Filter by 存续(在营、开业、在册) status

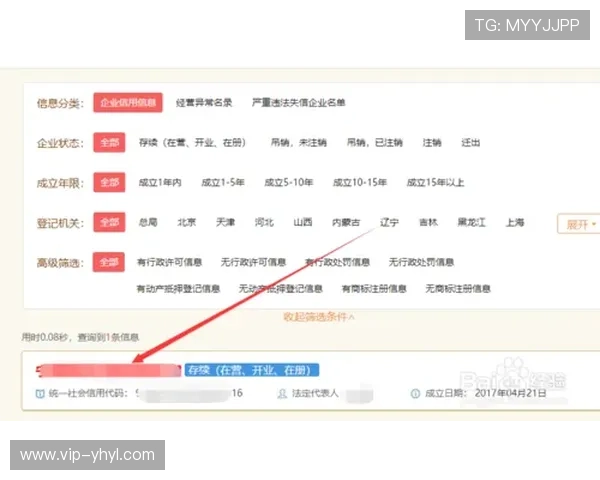tap(192, 143)
